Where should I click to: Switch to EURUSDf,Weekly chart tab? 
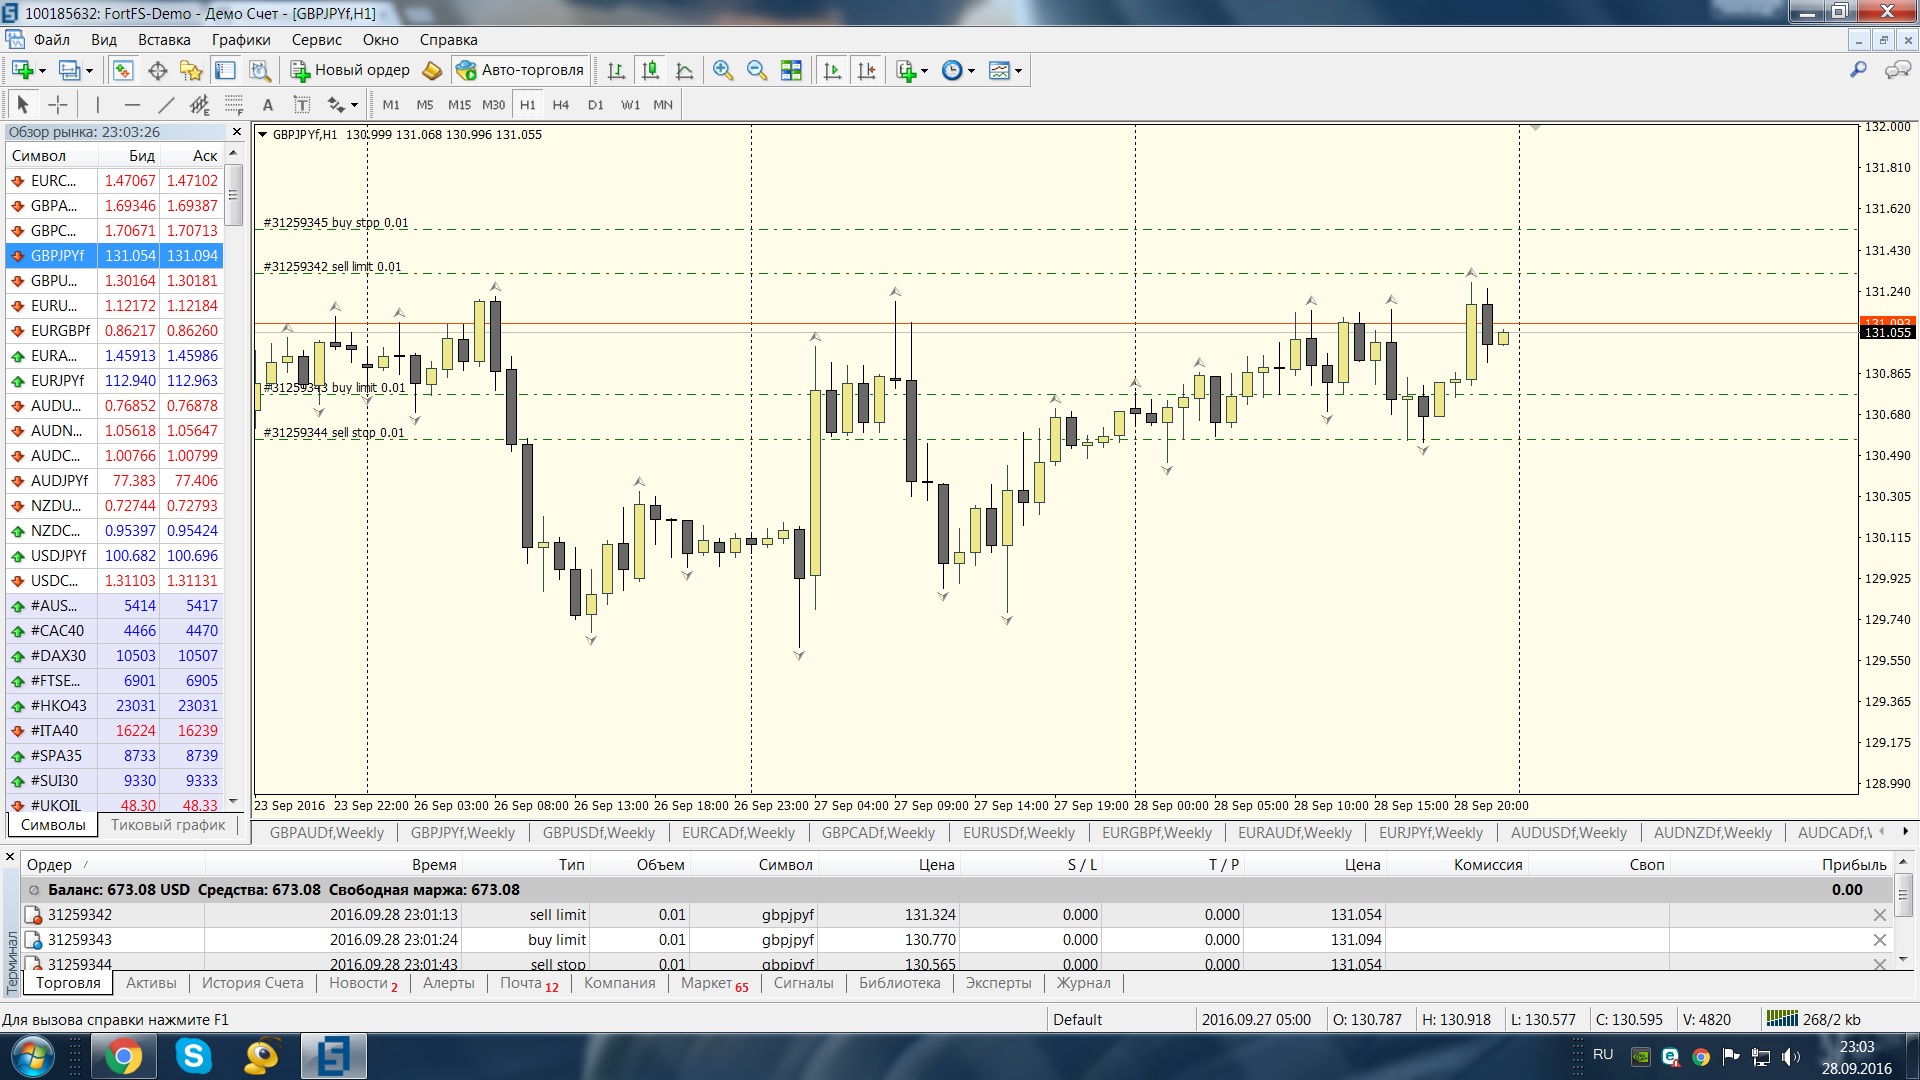[1018, 832]
